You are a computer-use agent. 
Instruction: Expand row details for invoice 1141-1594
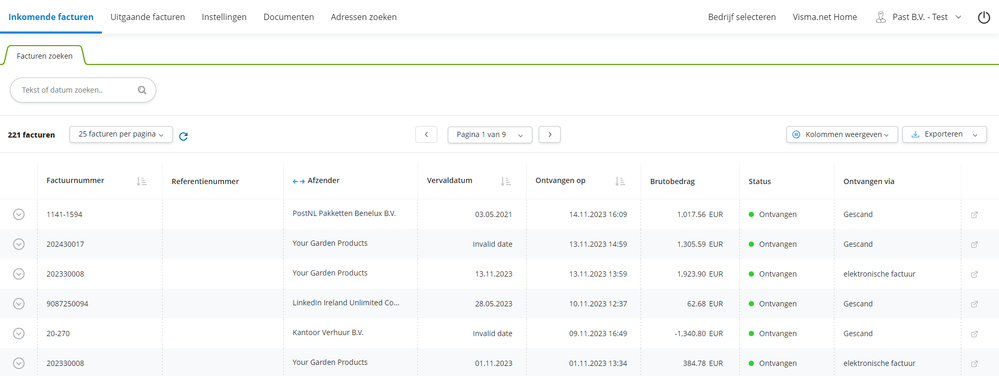click(18, 215)
